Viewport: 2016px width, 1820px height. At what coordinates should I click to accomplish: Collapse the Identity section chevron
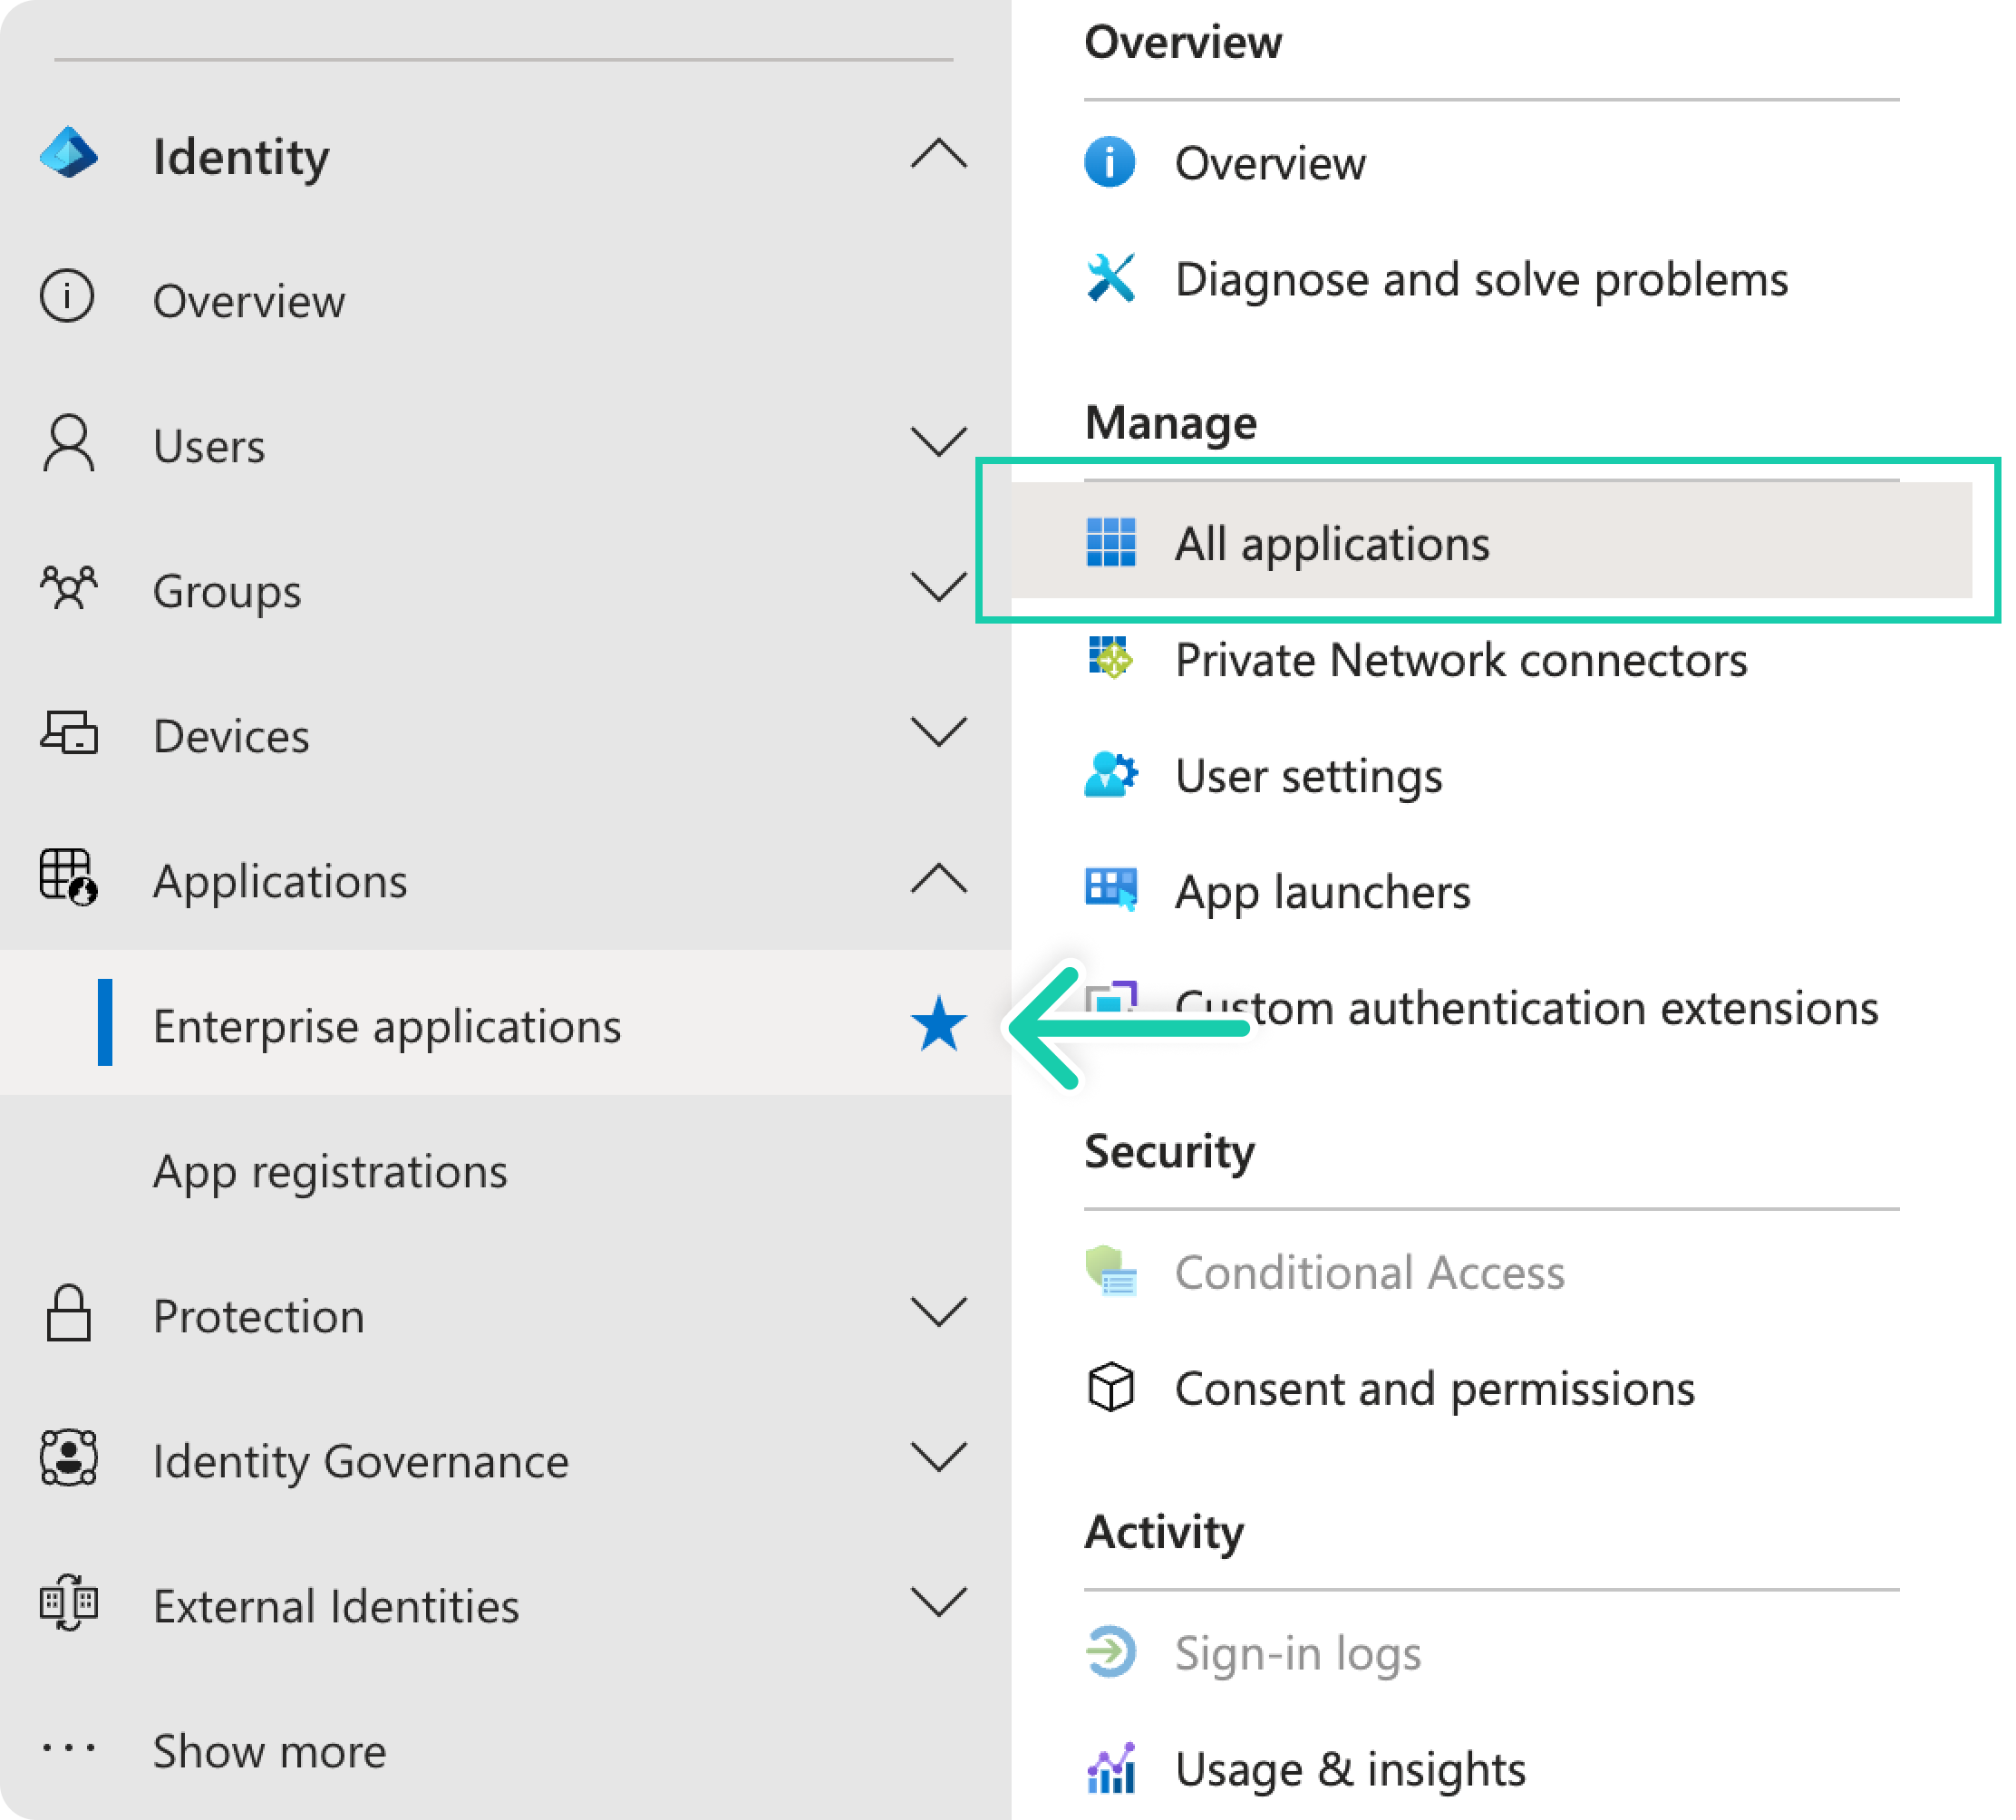click(938, 155)
